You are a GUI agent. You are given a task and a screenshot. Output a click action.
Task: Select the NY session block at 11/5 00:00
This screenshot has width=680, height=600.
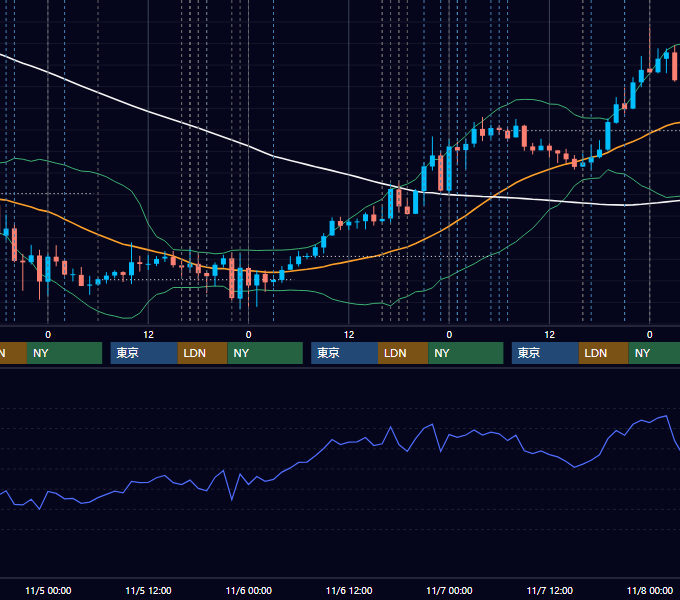(64, 353)
